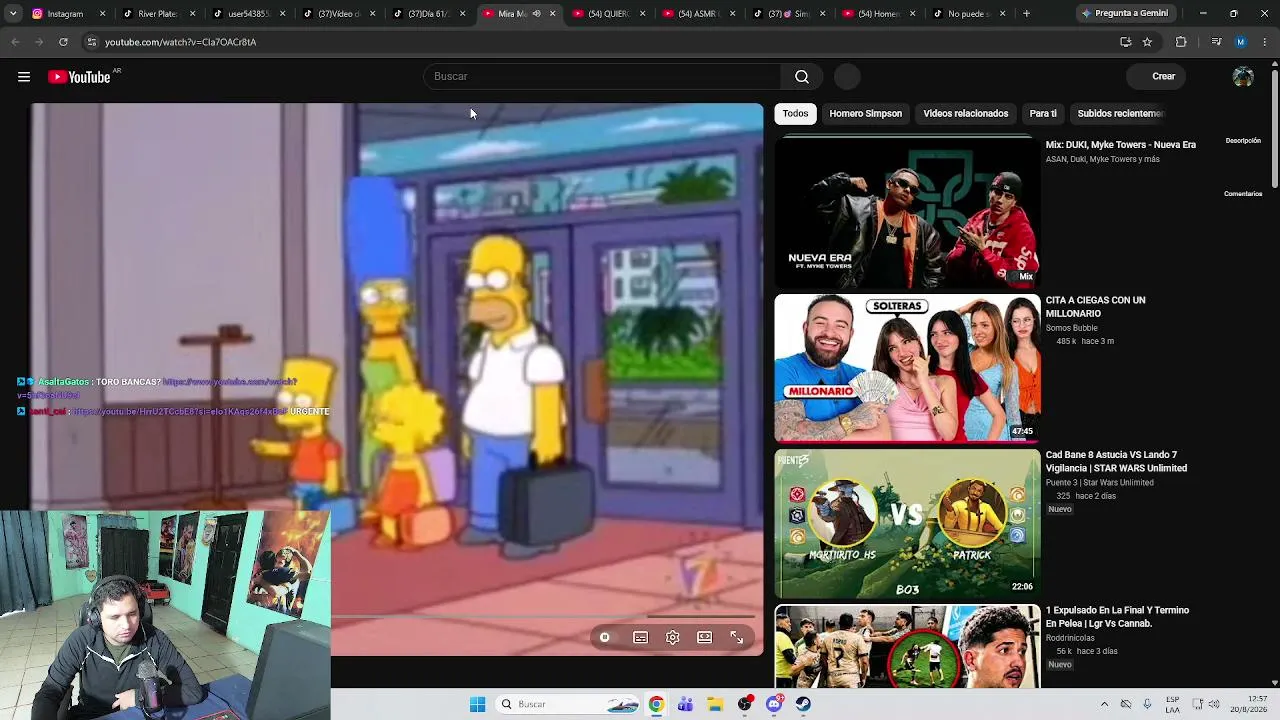Screen dimensions: 1280x720
Task: Open the Chrome profile M avatar
Action: coord(1241,42)
